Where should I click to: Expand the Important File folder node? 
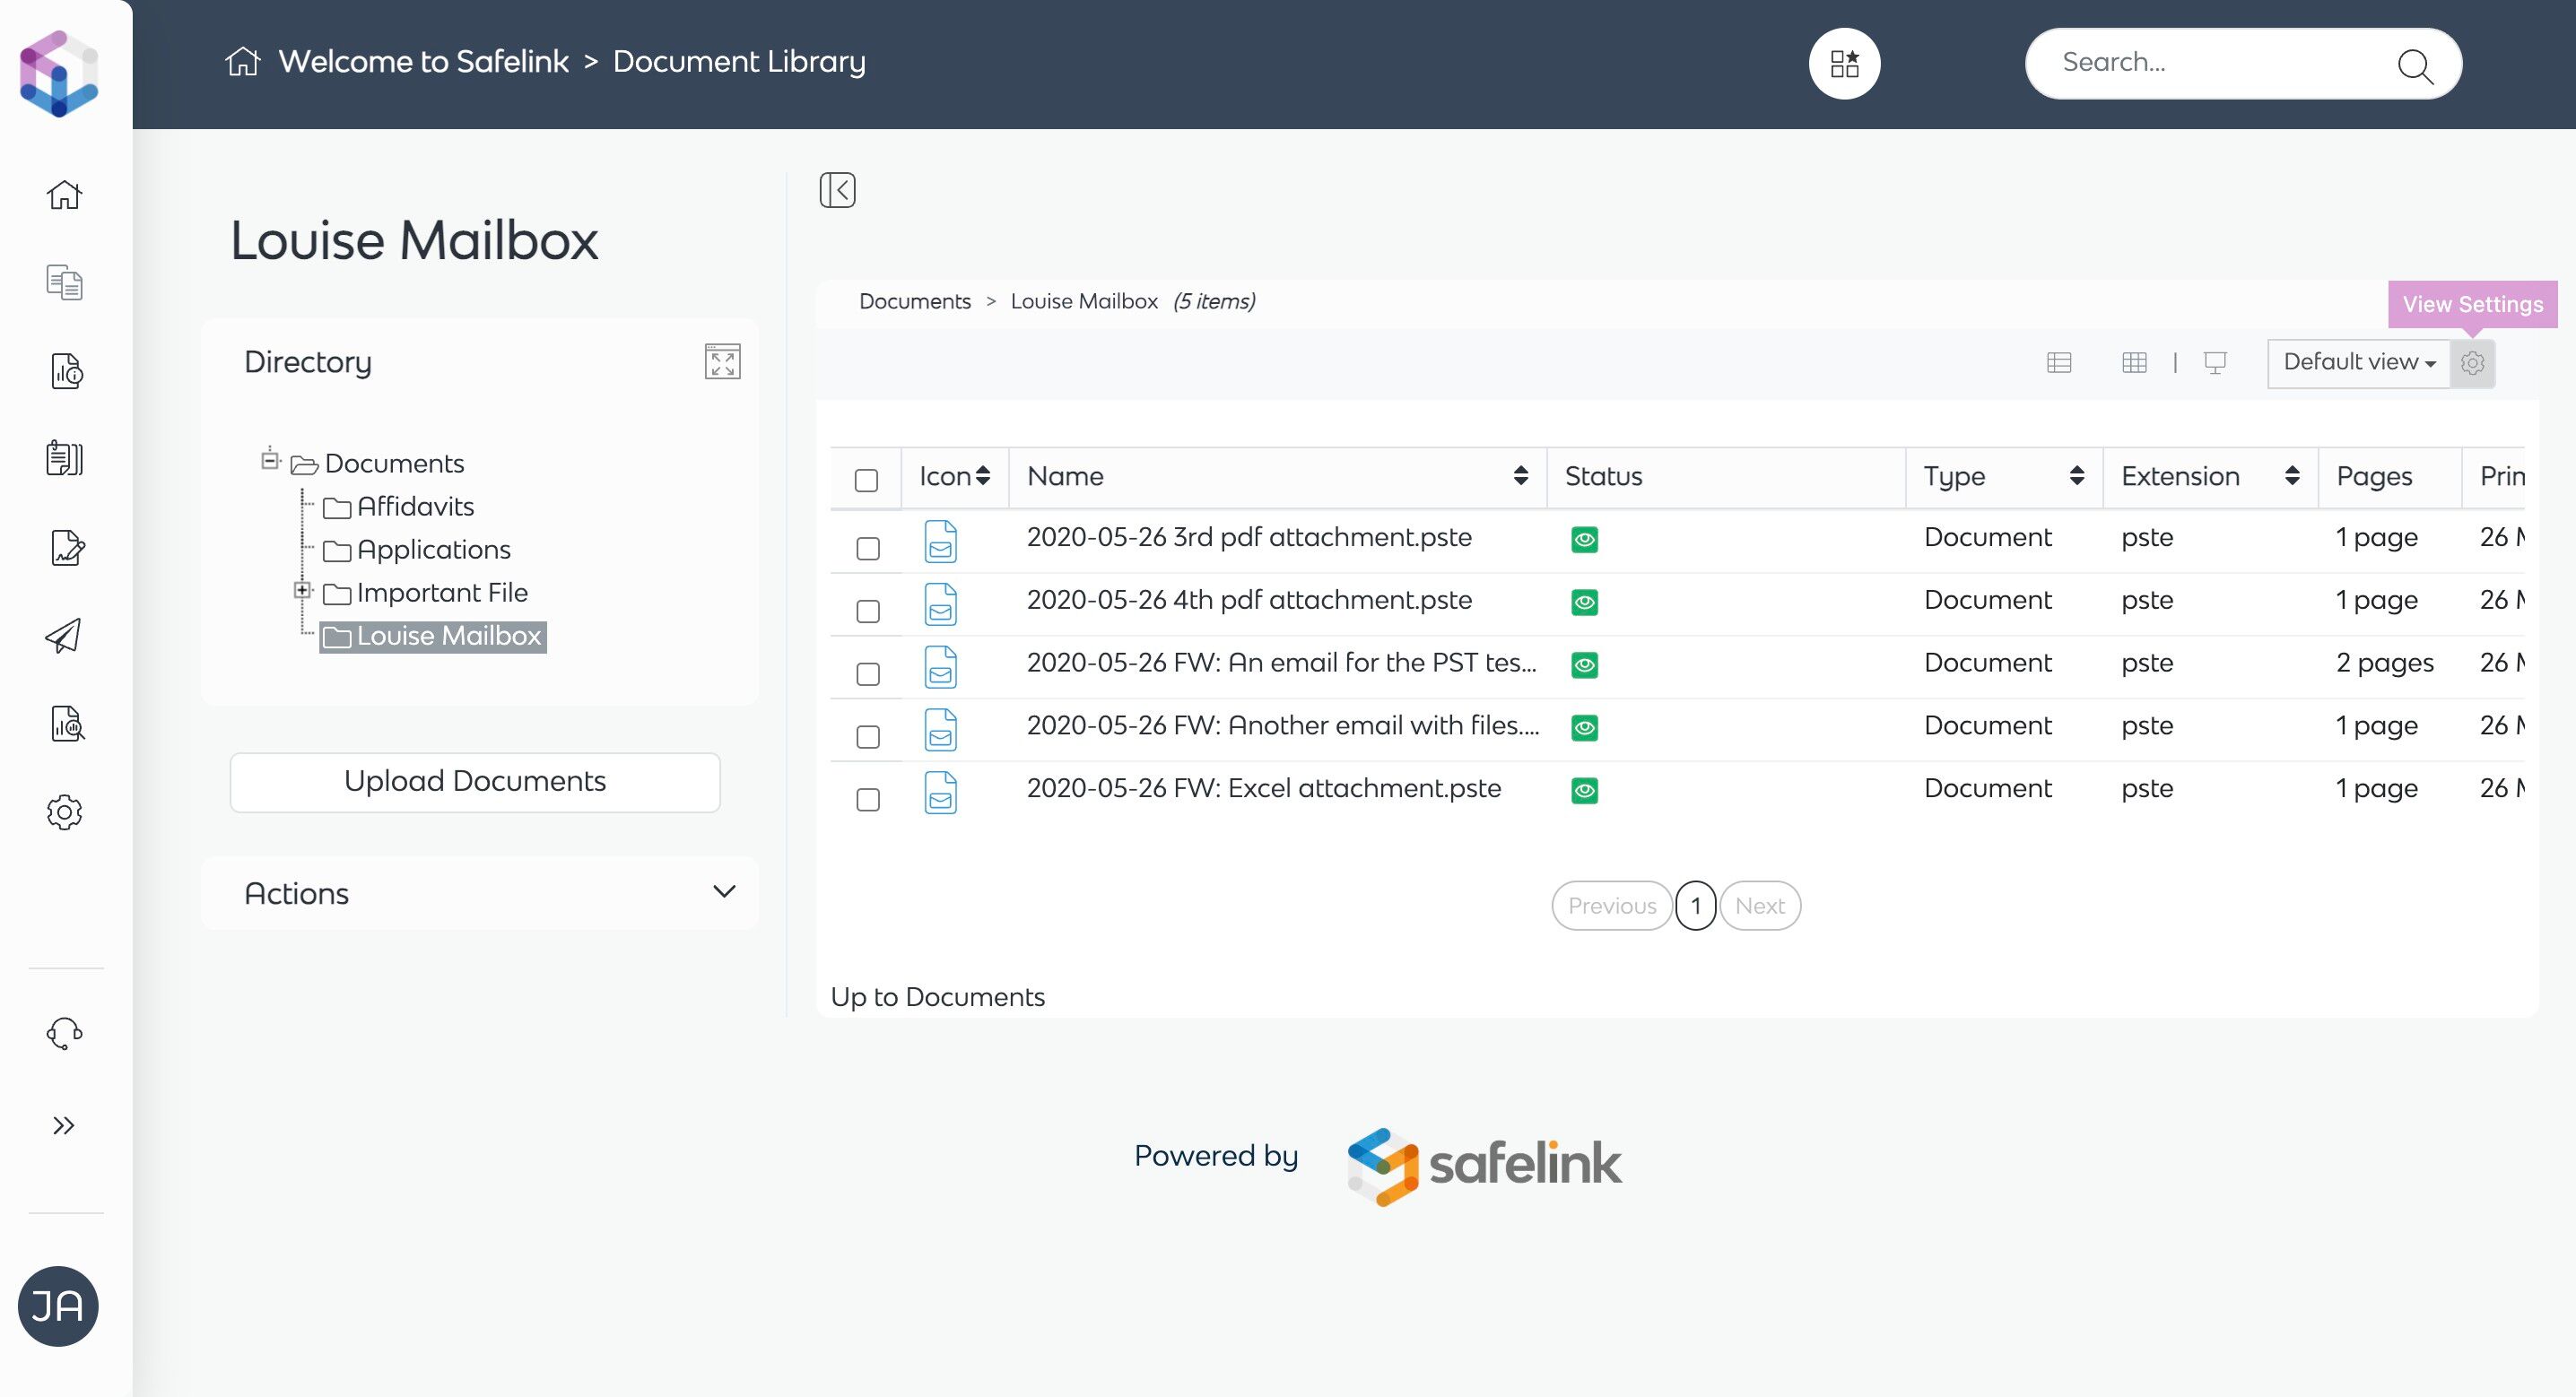click(302, 591)
